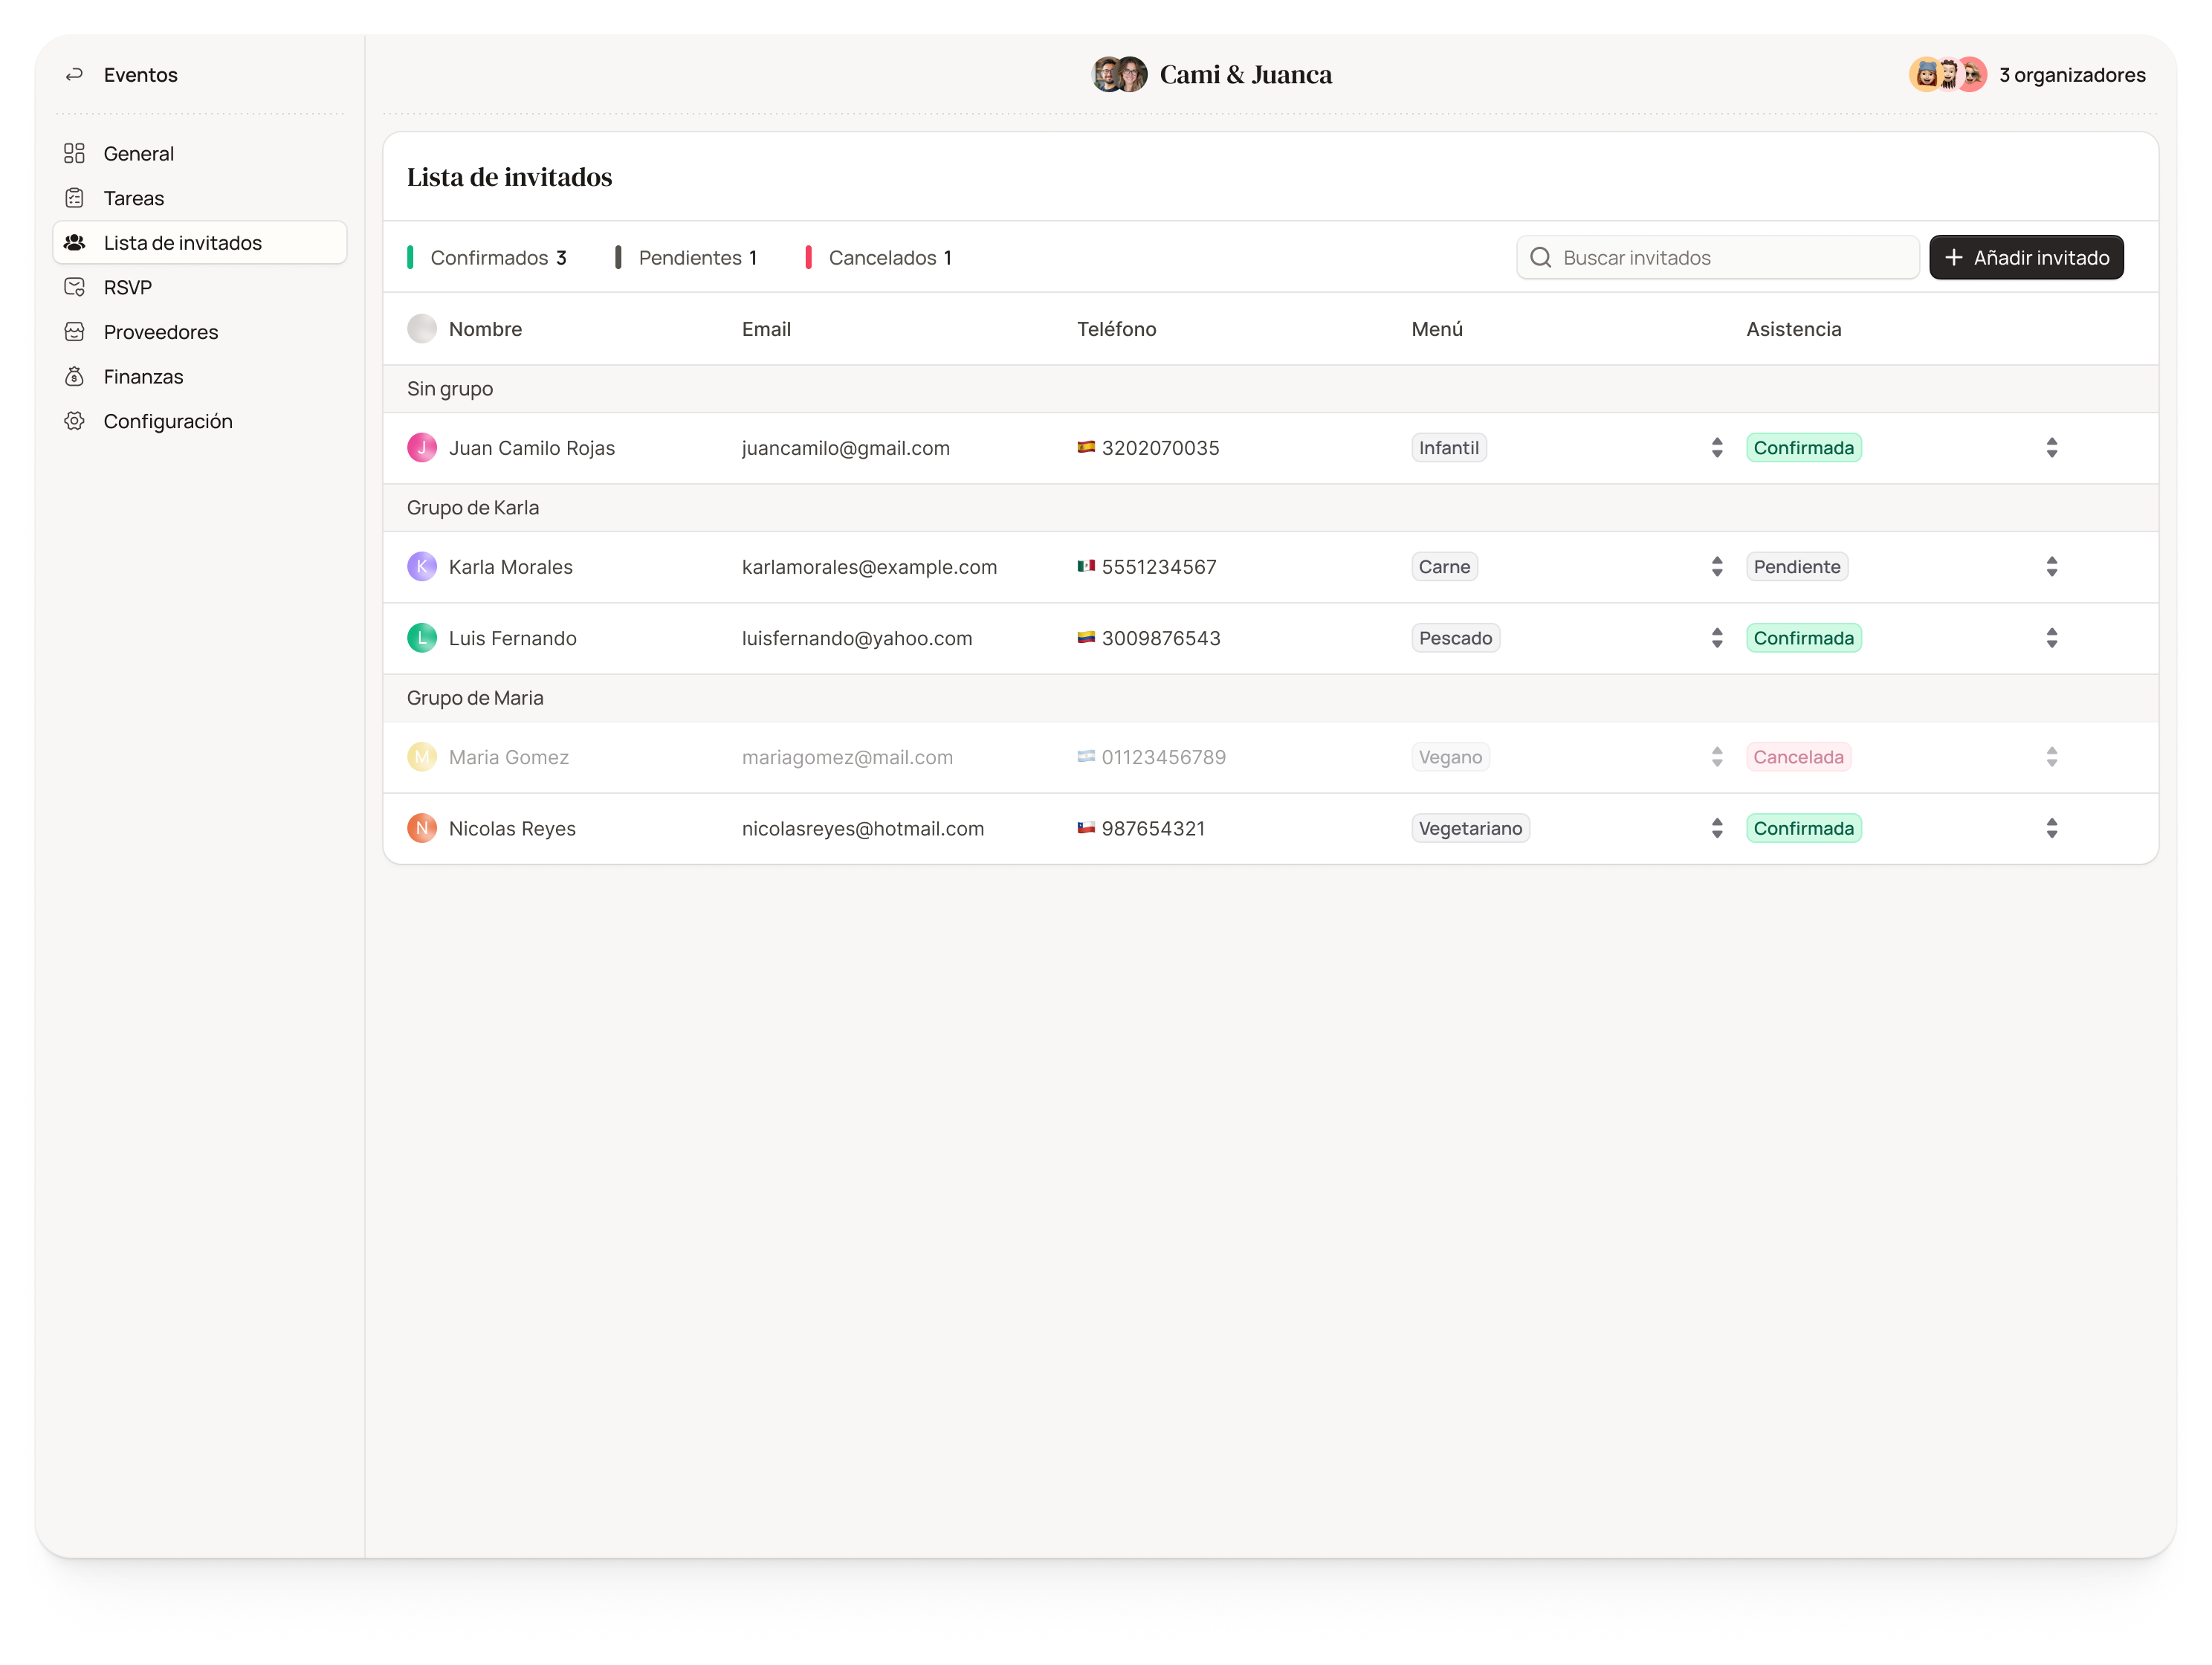Open menu dropdown for Nicolas Reyes

(1716, 827)
